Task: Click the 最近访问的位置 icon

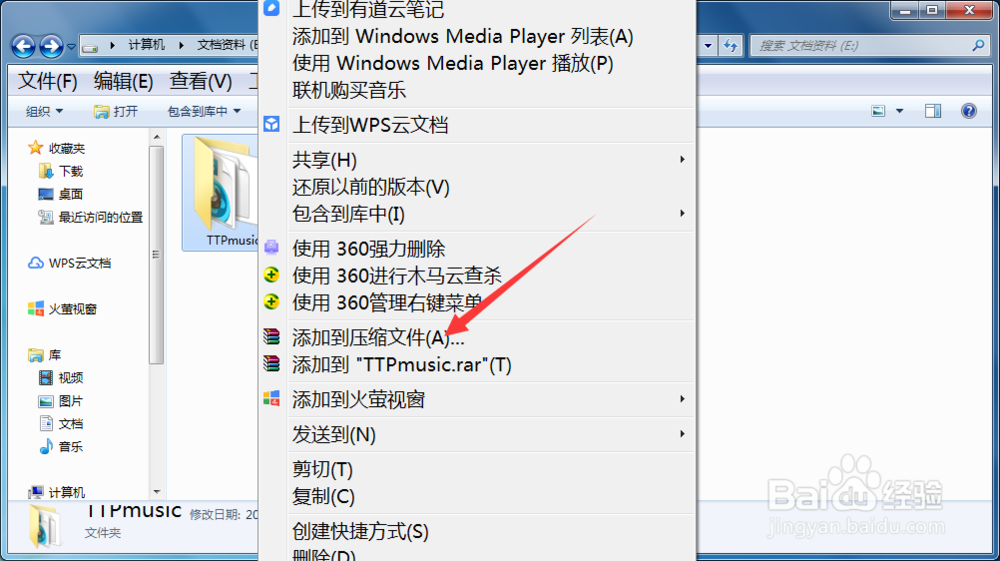Action: pyautogui.click(x=45, y=217)
